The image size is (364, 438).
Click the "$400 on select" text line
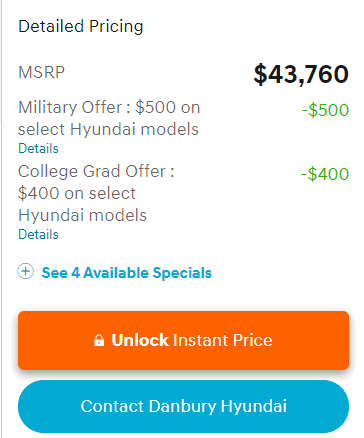tap(77, 193)
